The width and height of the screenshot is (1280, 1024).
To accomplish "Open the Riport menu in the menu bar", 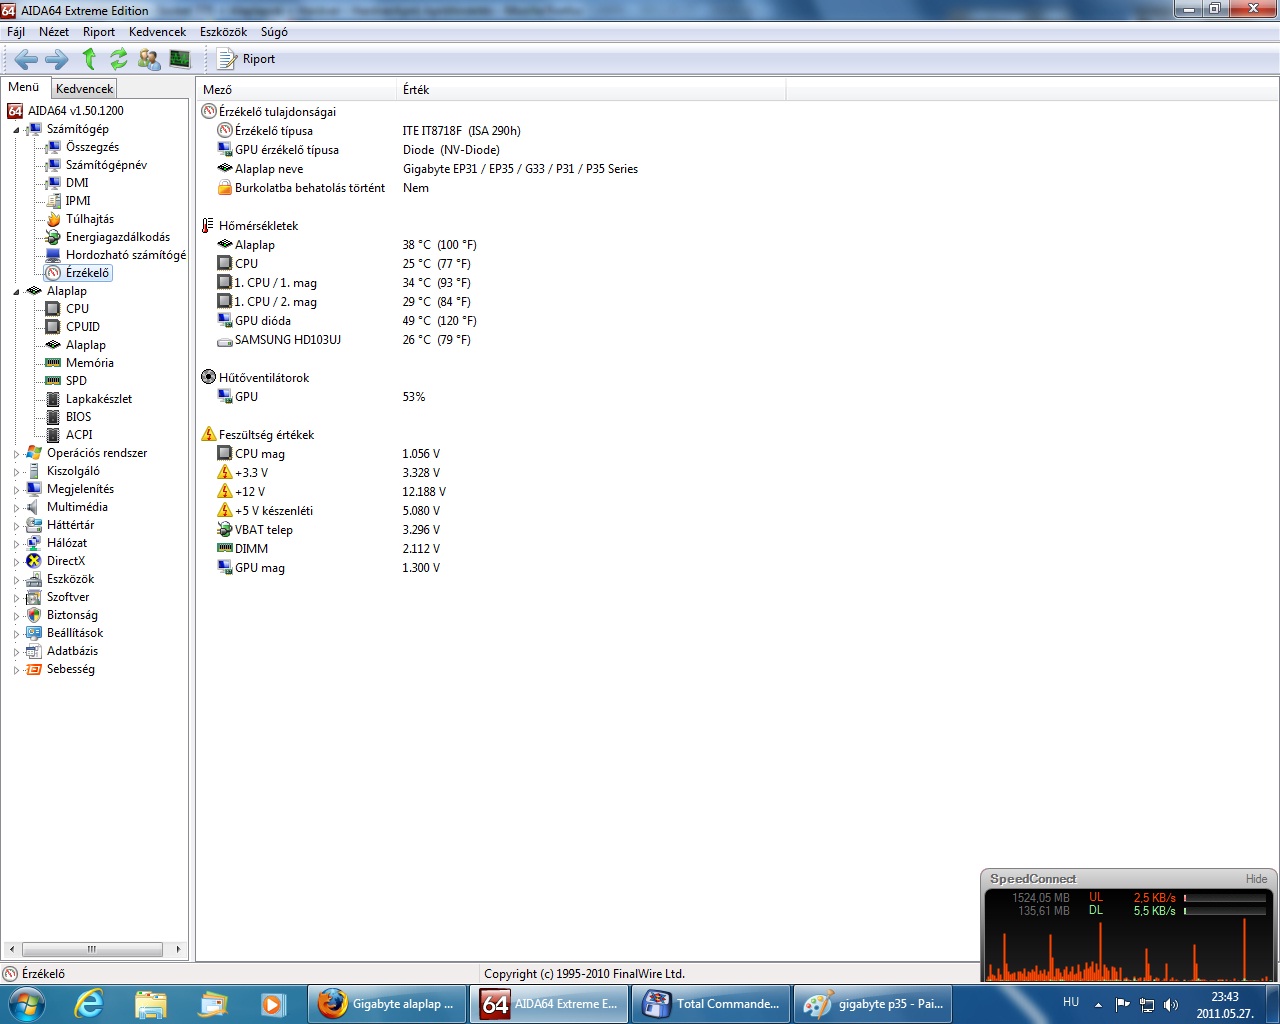I will [x=99, y=32].
